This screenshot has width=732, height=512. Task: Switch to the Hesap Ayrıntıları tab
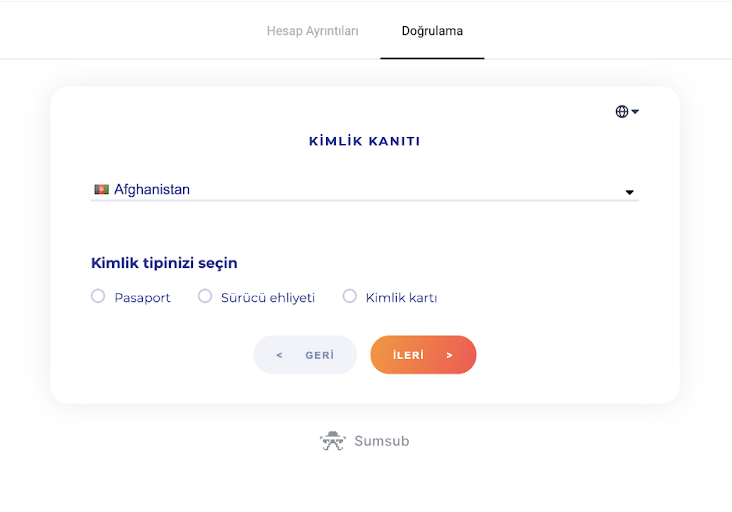coord(312,31)
